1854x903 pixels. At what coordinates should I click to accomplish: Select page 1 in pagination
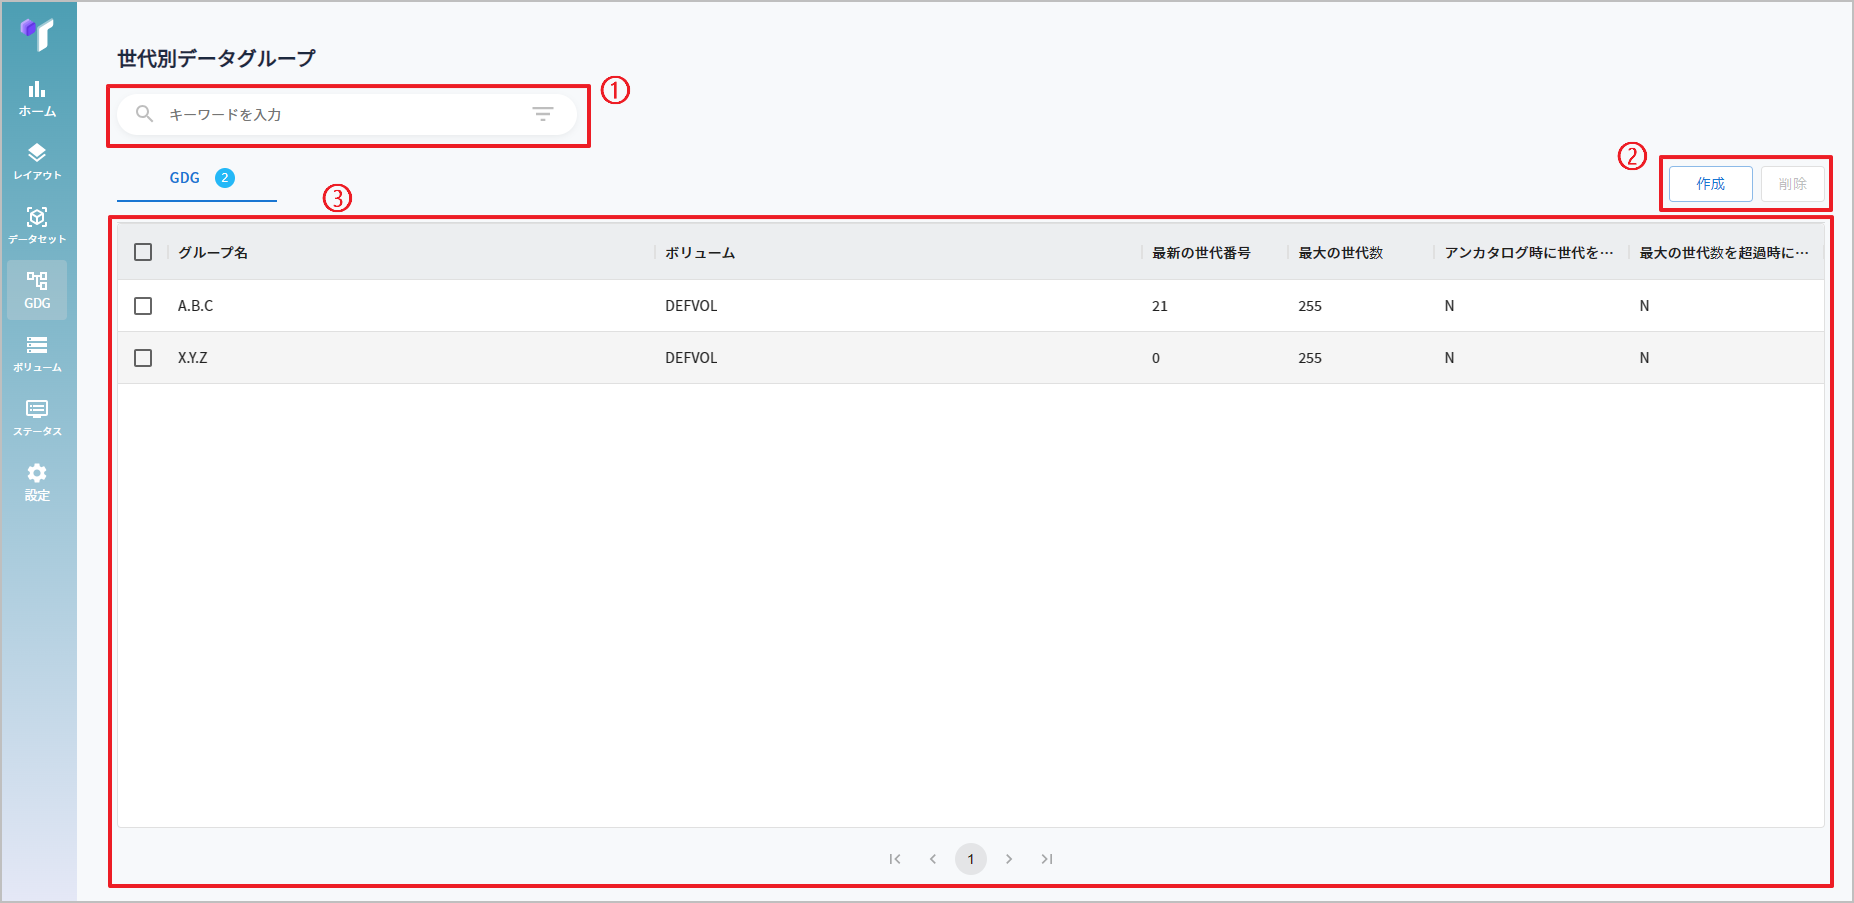[971, 859]
